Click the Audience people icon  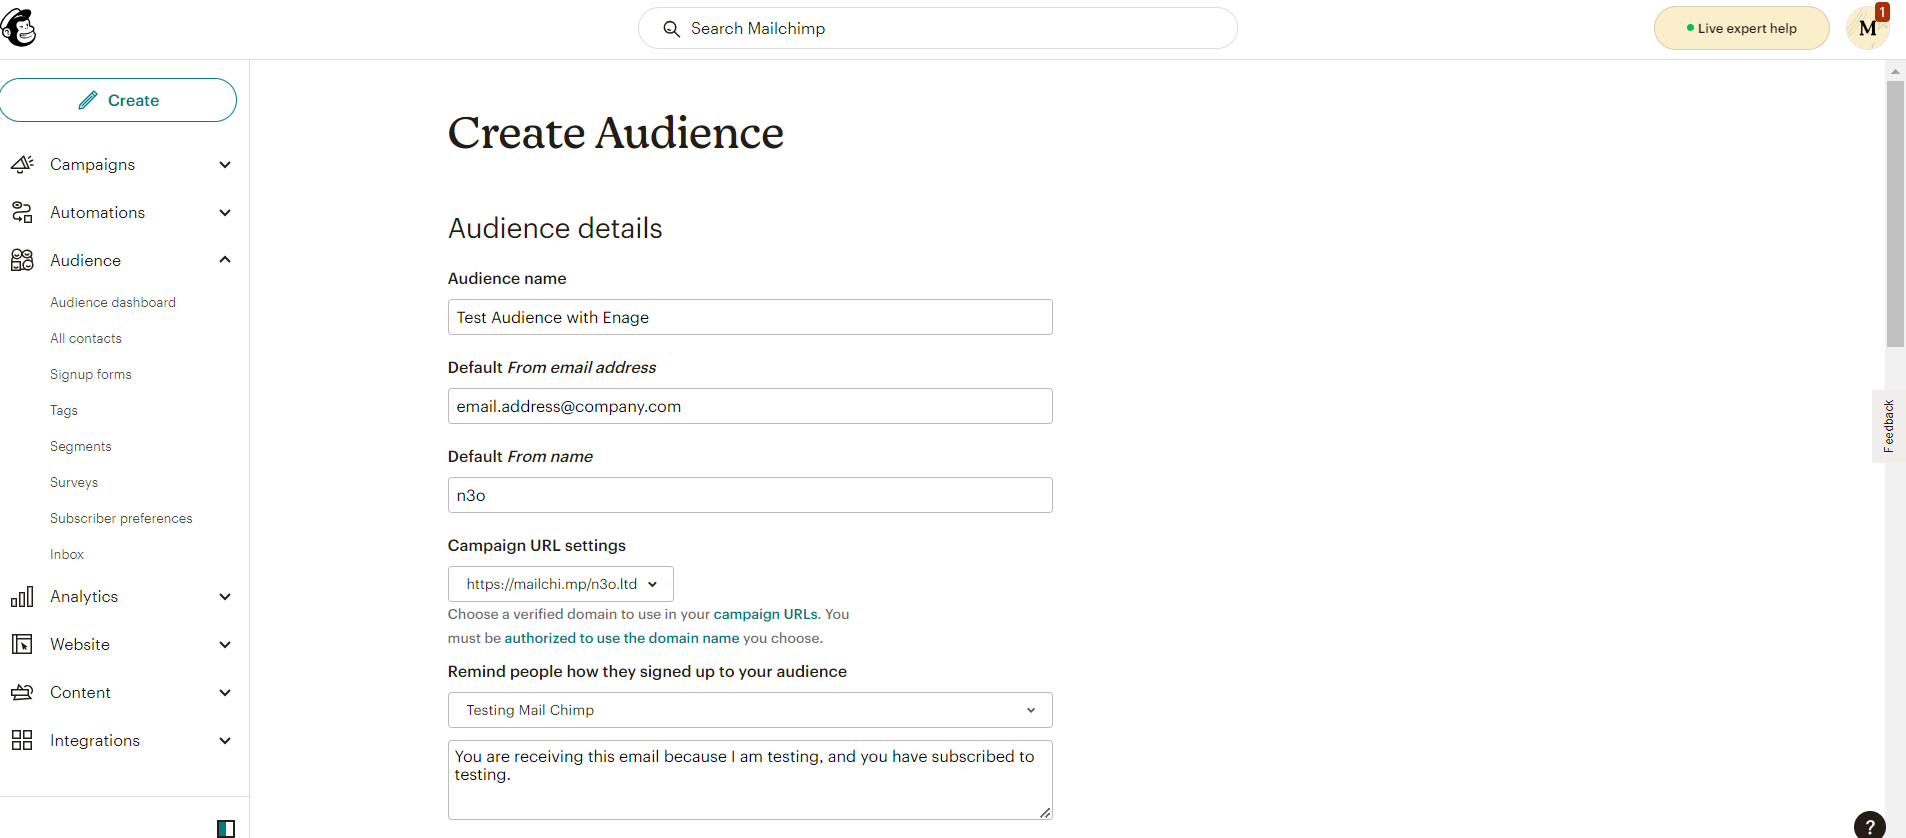[x=22, y=260]
